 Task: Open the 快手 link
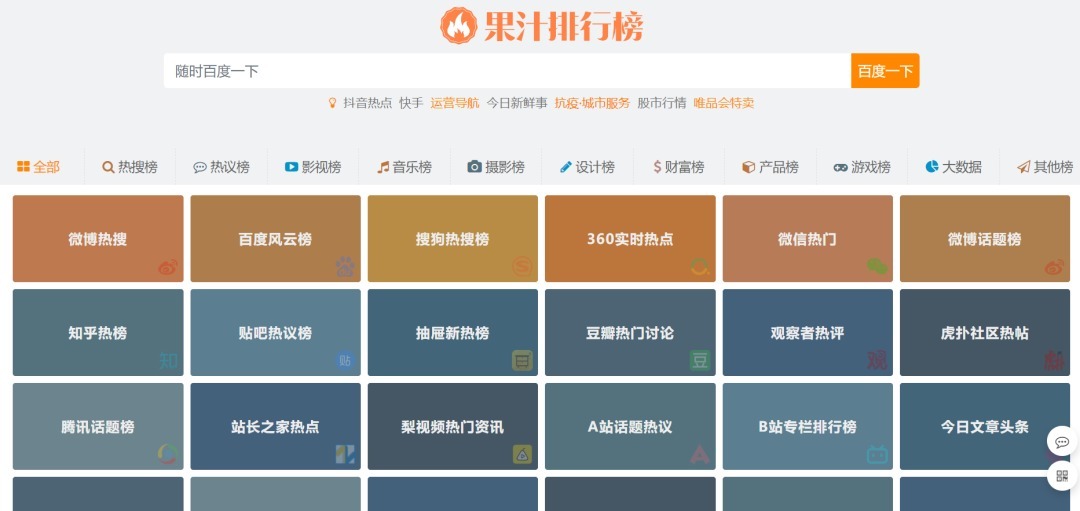pos(411,103)
